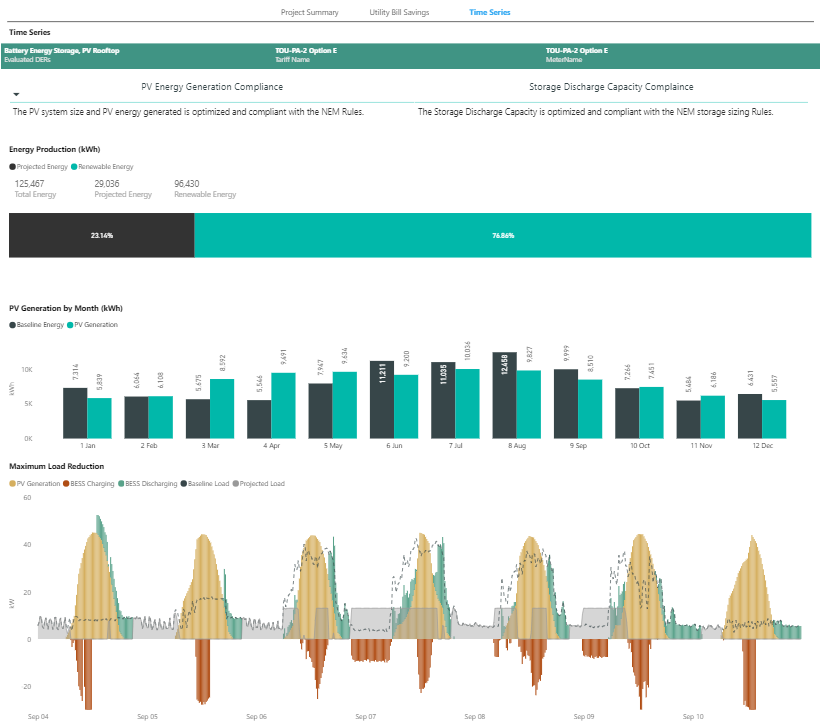This screenshot has height=726, width=822.
Task: Click the July PV generation bar 10,036
Action: (x=467, y=403)
